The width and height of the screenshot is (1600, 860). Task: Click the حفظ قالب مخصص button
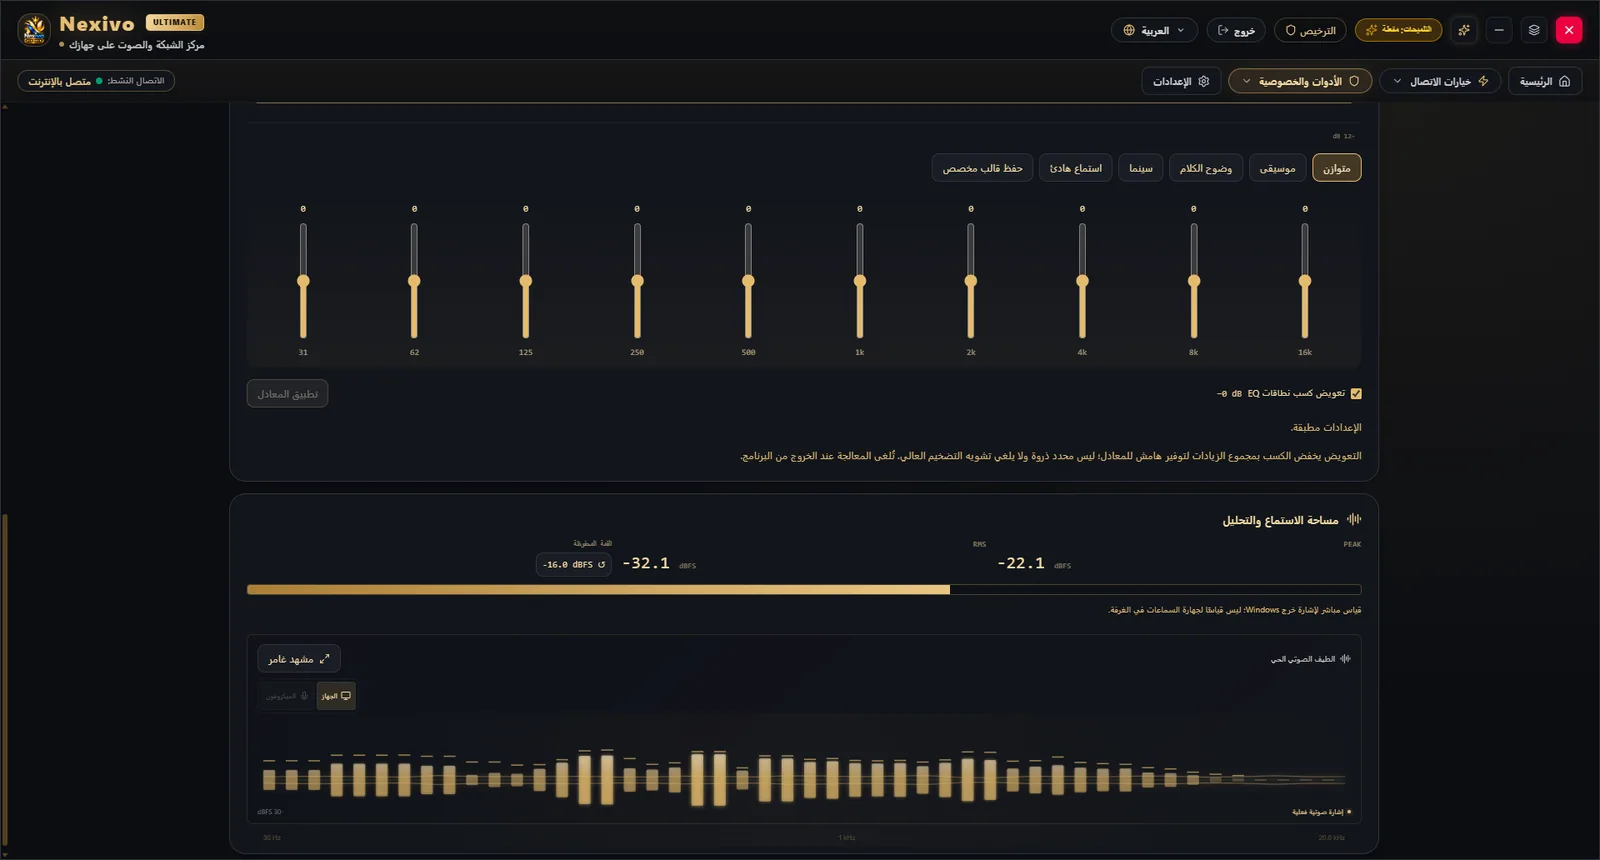[982, 168]
